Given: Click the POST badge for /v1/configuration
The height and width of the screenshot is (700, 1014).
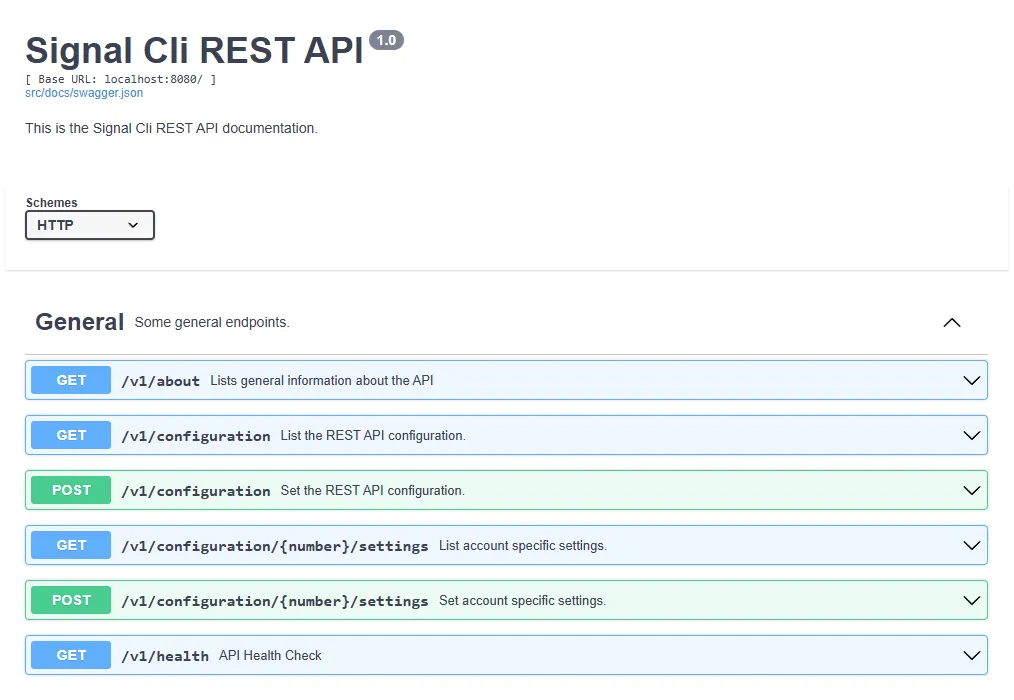Looking at the screenshot, I should (71, 490).
